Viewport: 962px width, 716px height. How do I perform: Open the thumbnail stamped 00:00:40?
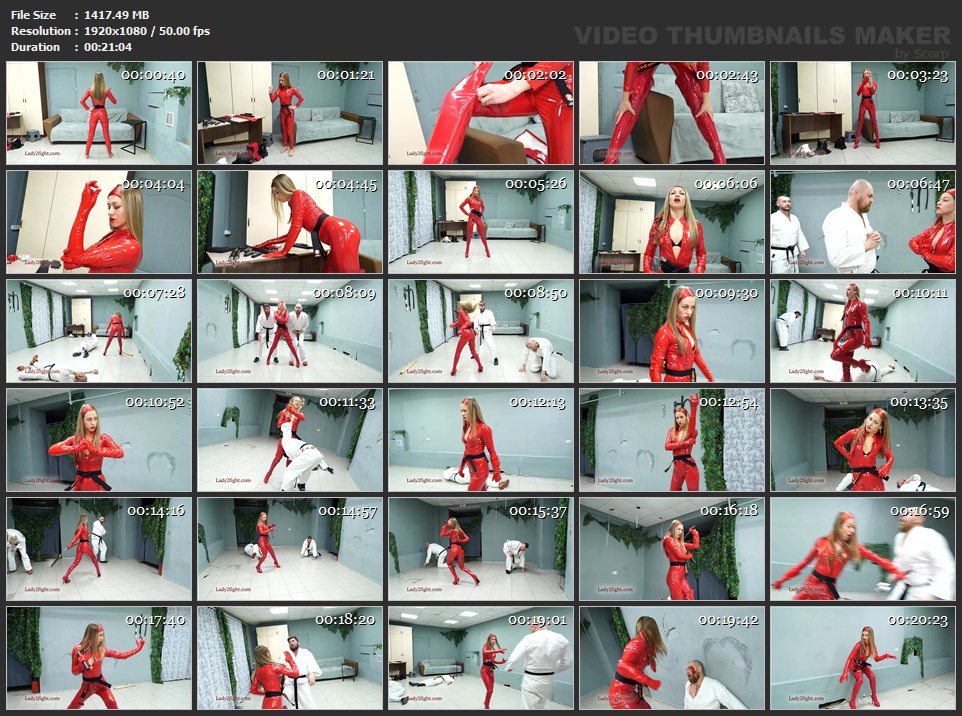point(99,113)
